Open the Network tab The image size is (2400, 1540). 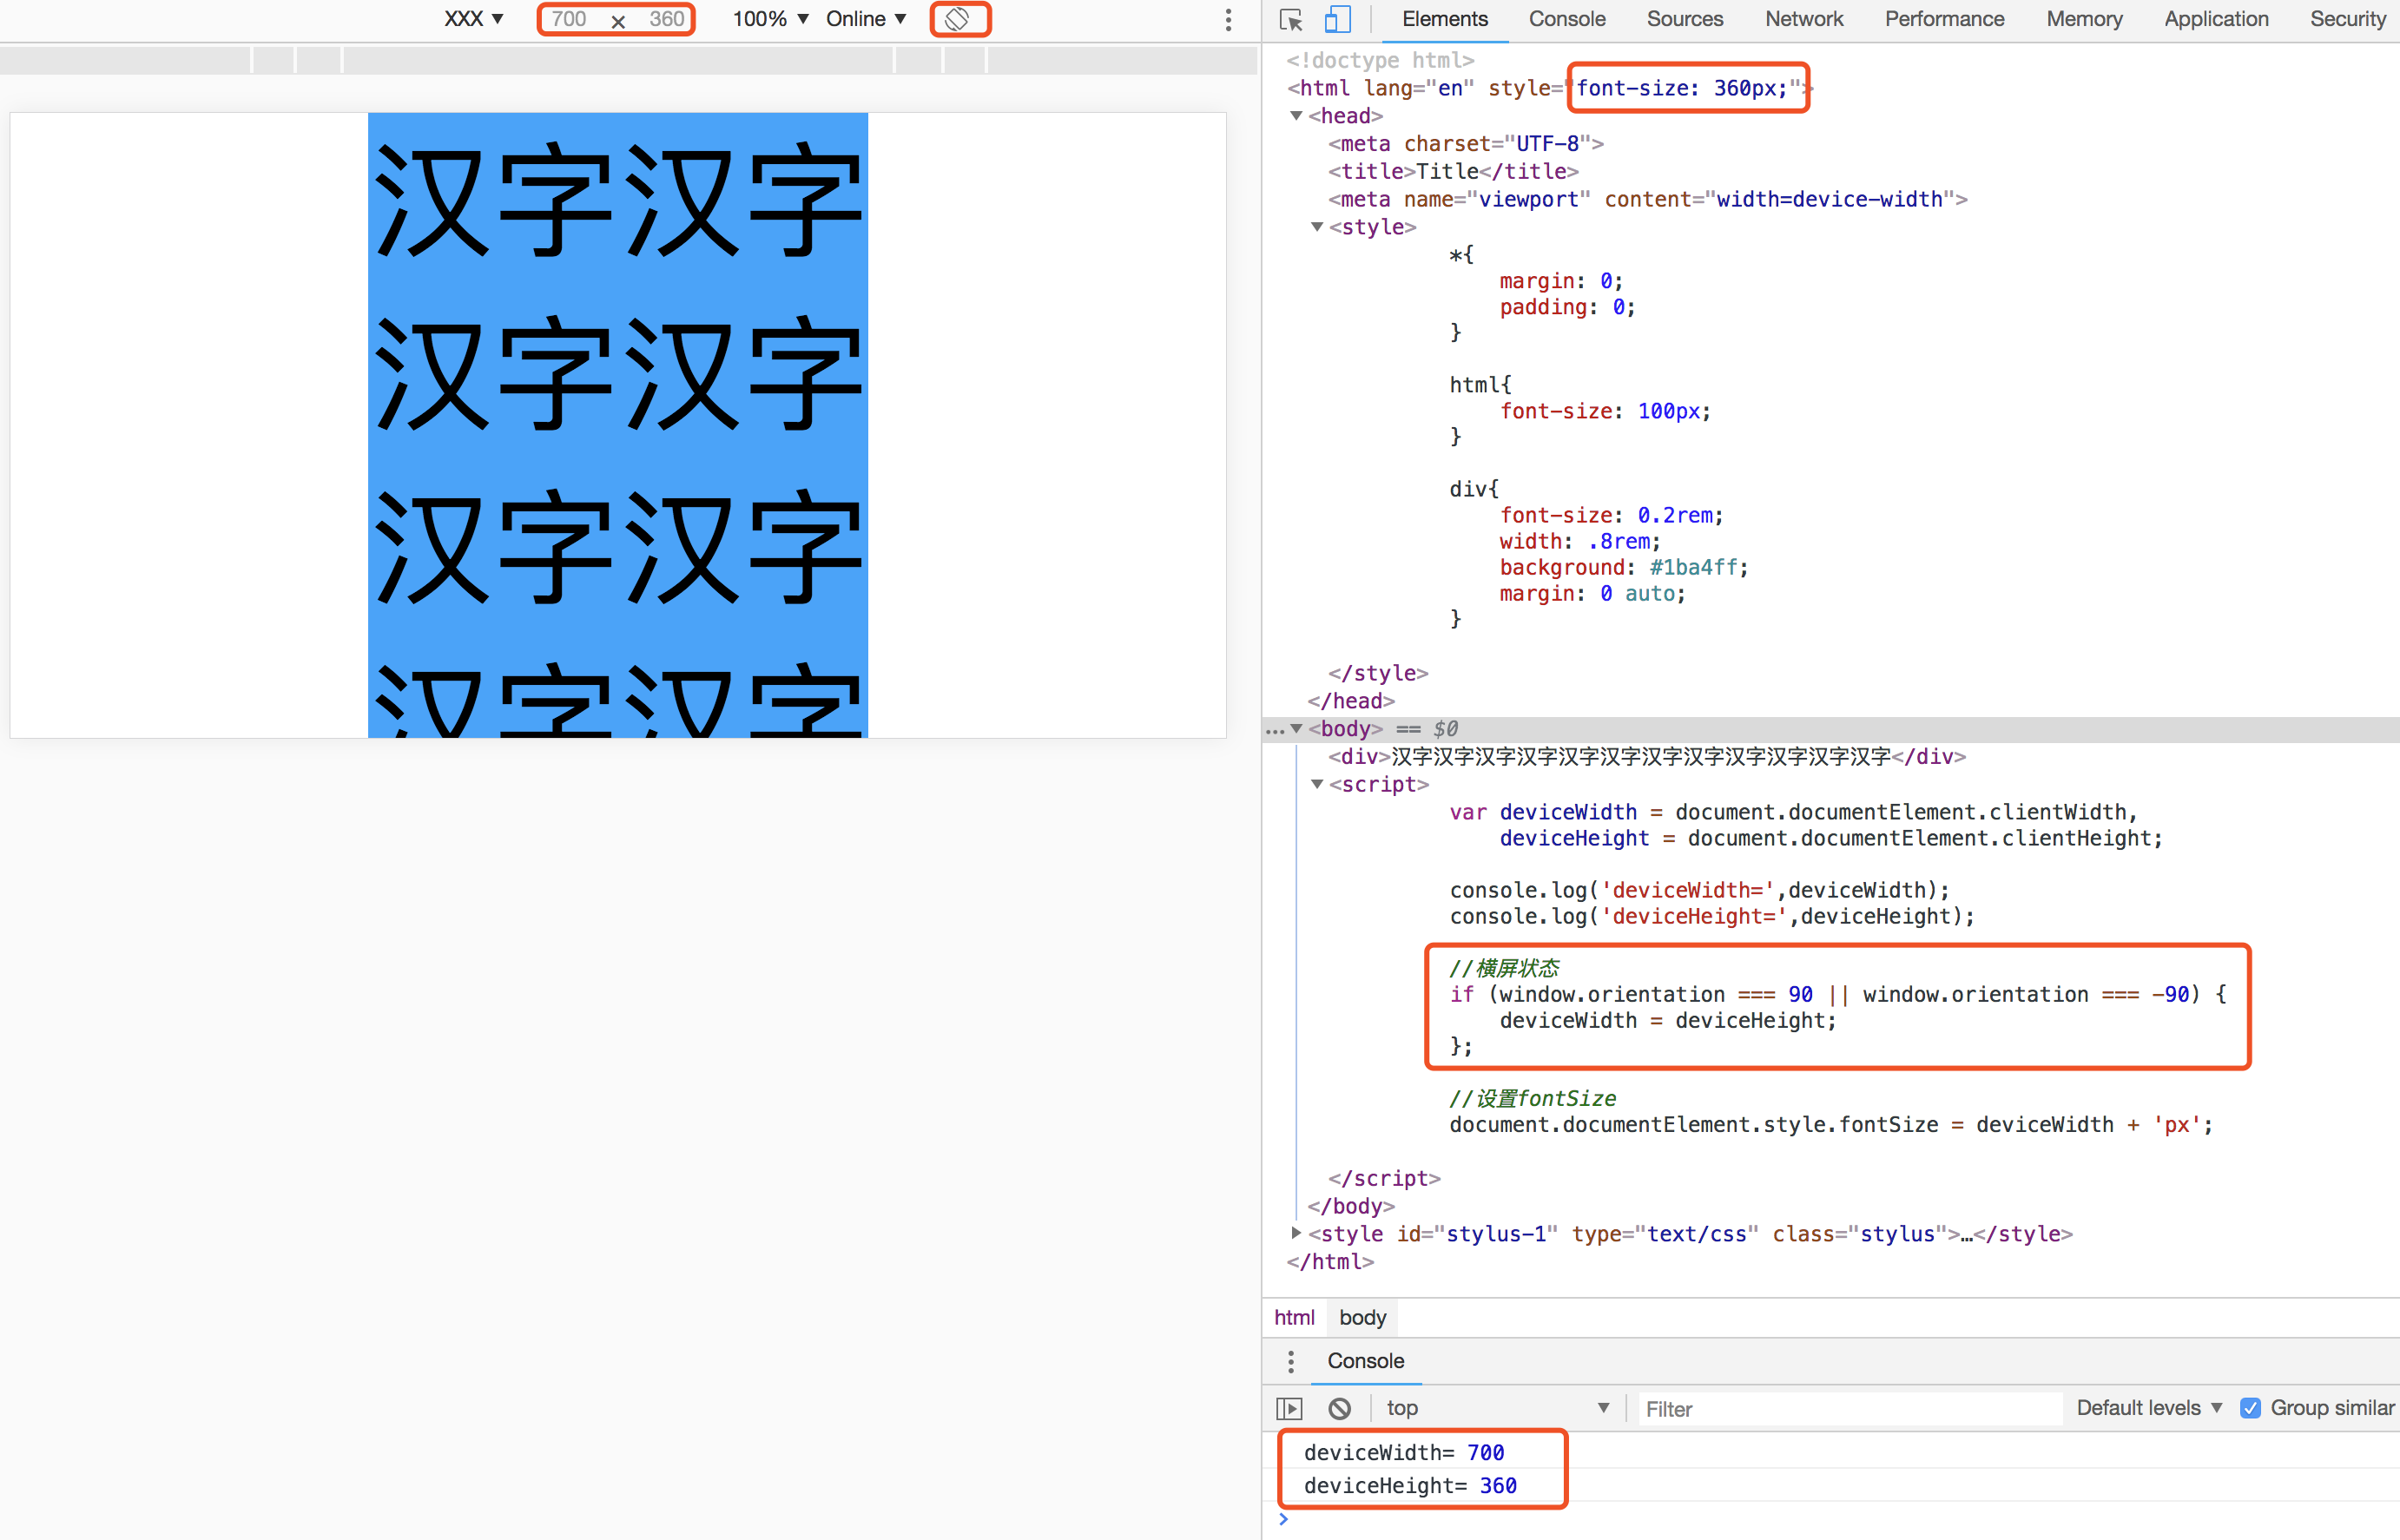[x=1804, y=19]
